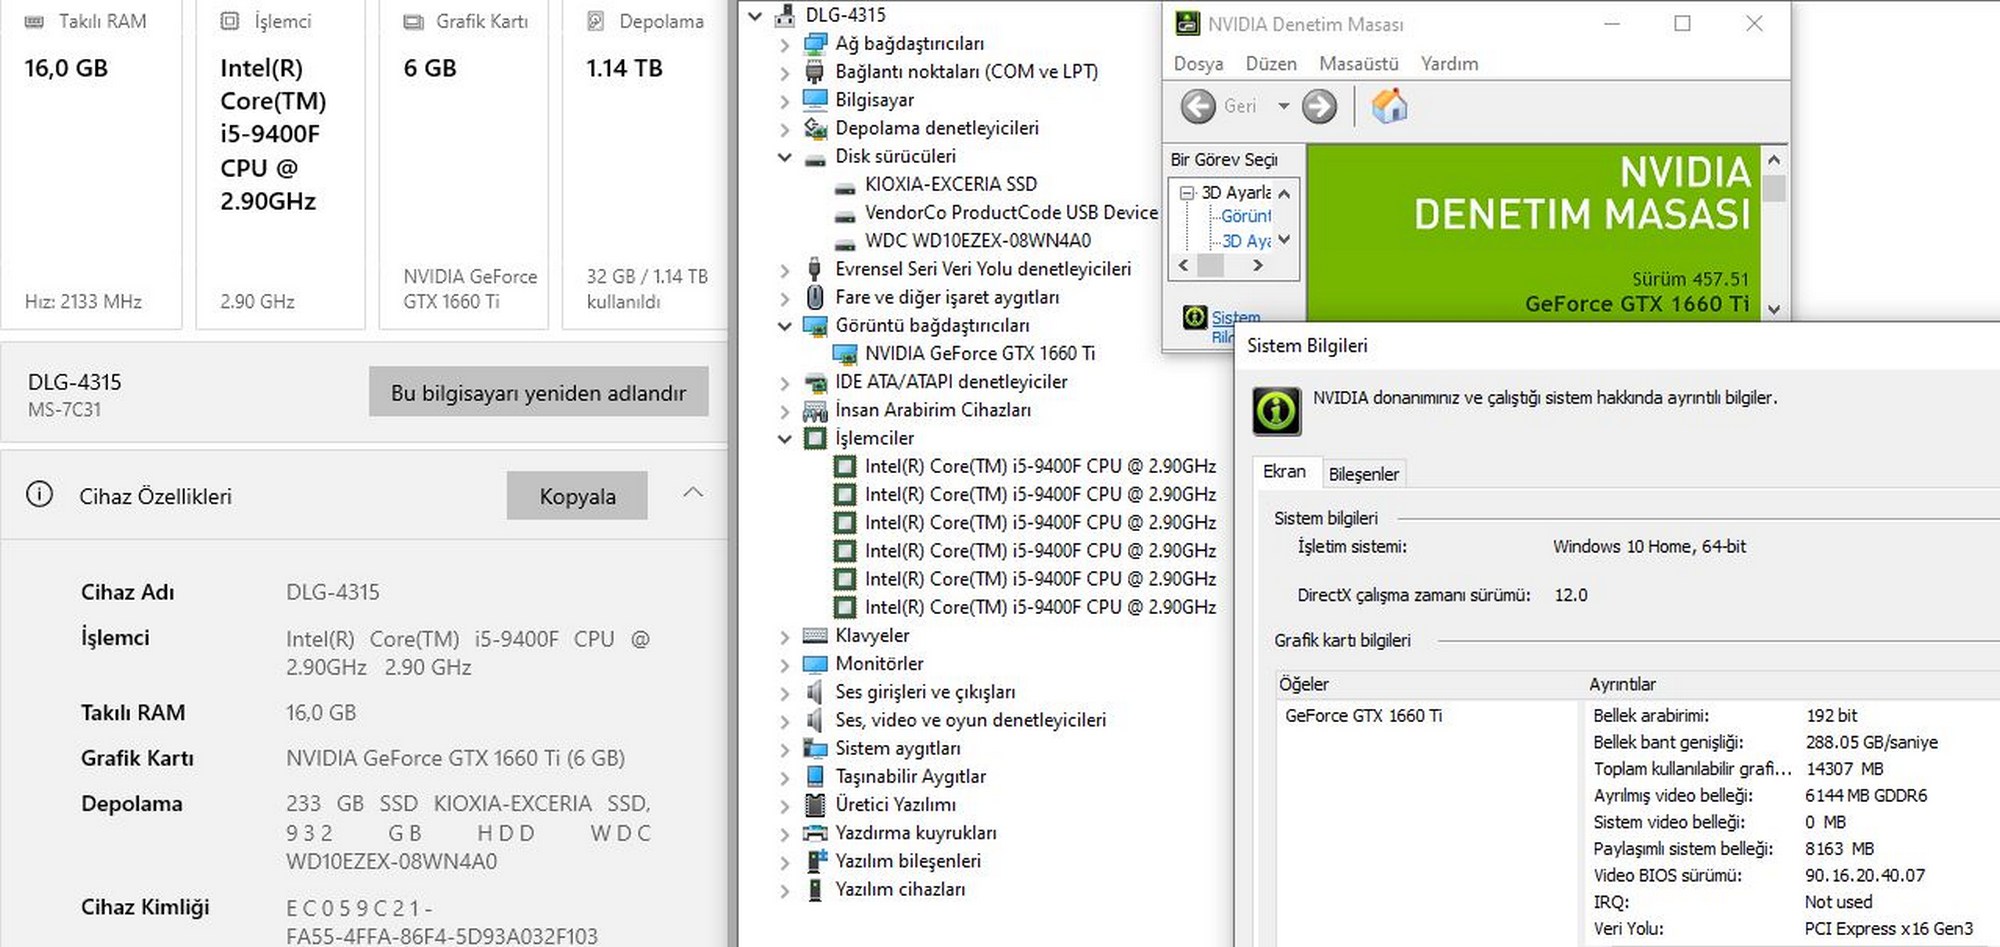2000x947 pixels.
Task: Click the Klavyeler keyboard category icon
Action: (x=815, y=636)
